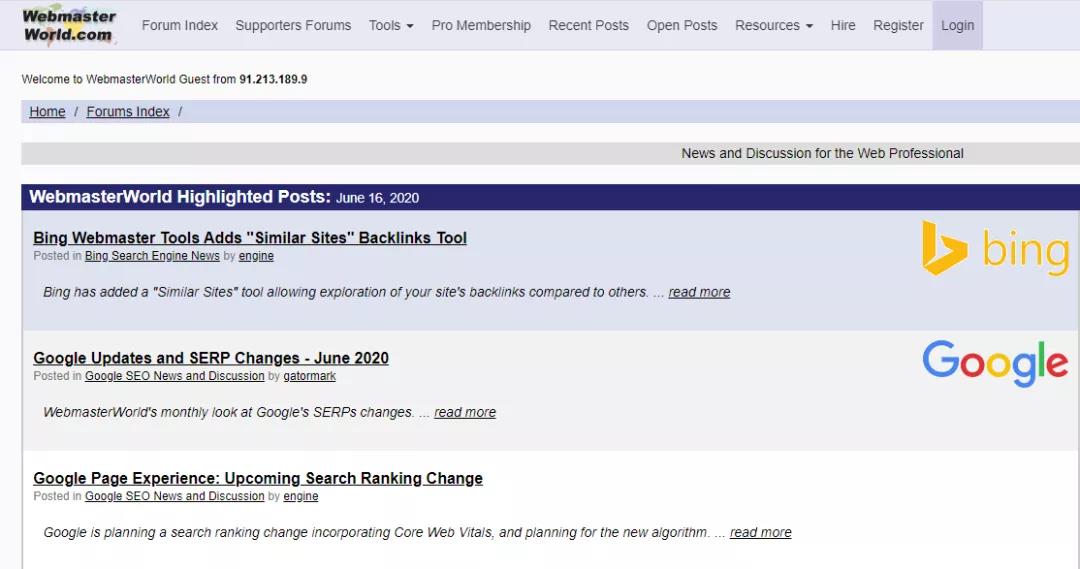Open the Hire nav link
The image size is (1080, 569).
tap(842, 25)
